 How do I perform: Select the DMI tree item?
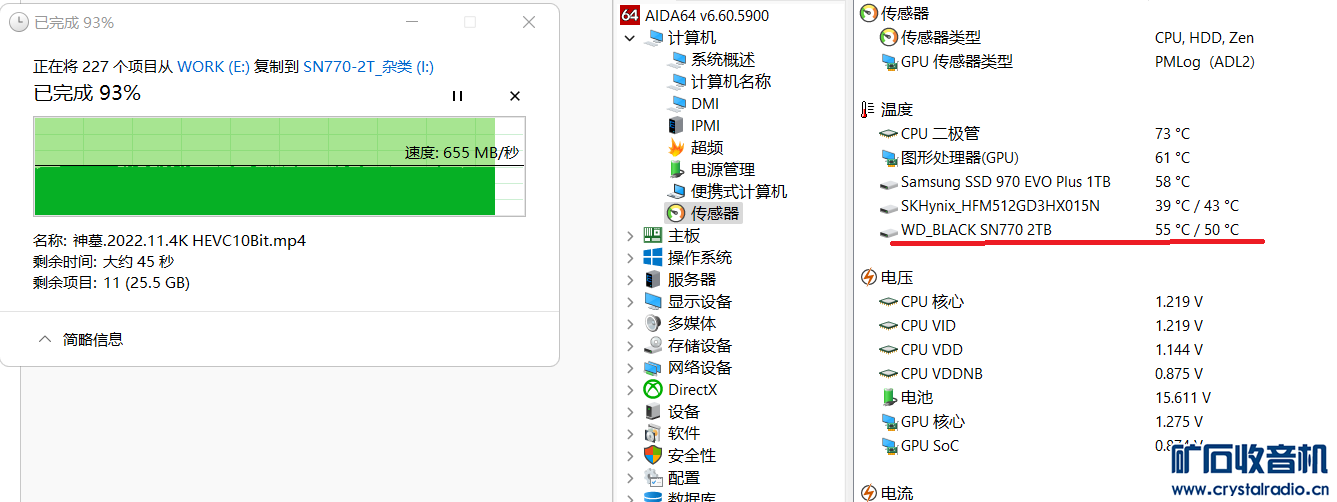tap(705, 104)
